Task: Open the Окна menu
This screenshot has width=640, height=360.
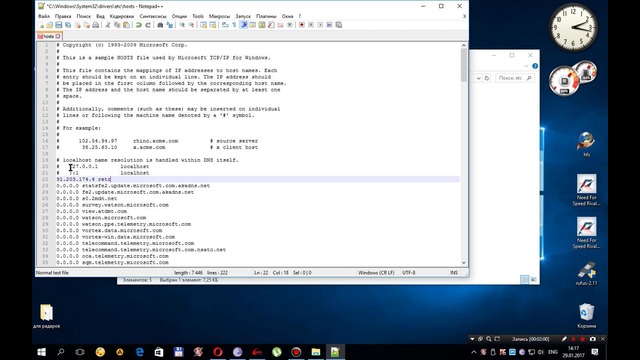Action: tap(287, 16)
